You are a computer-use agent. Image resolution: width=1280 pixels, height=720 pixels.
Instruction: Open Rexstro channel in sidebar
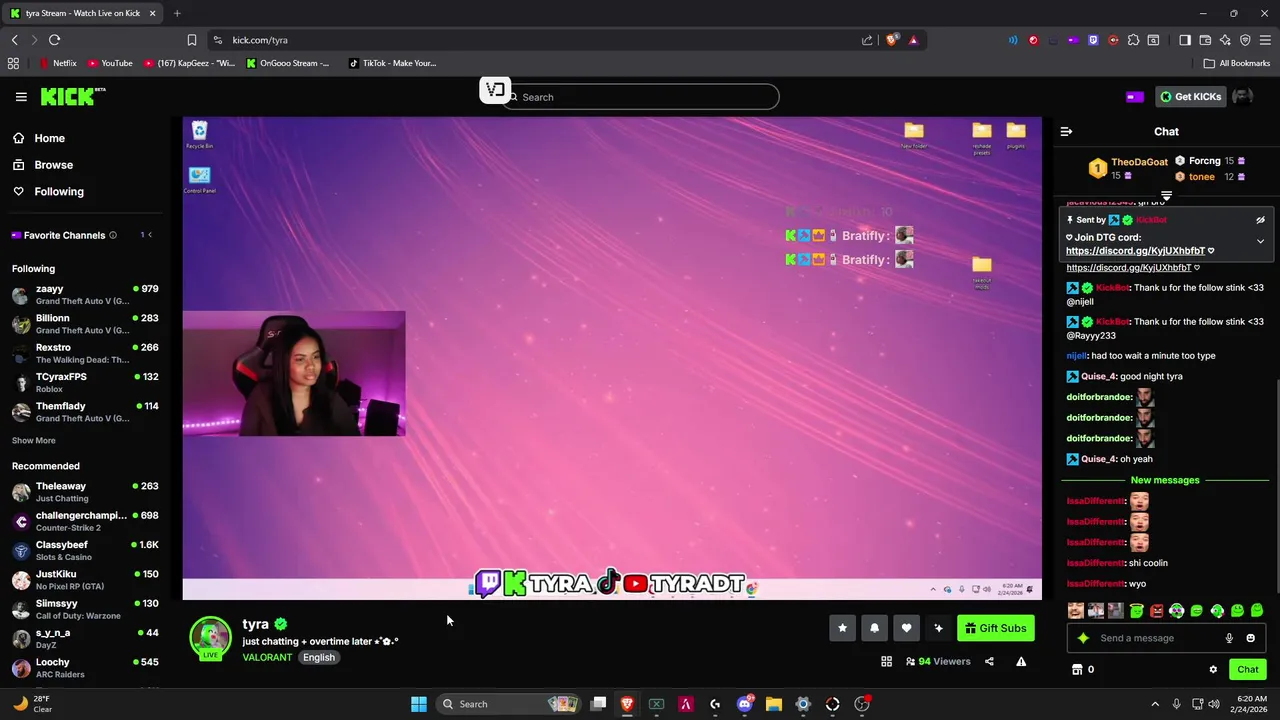coord(85,353)
